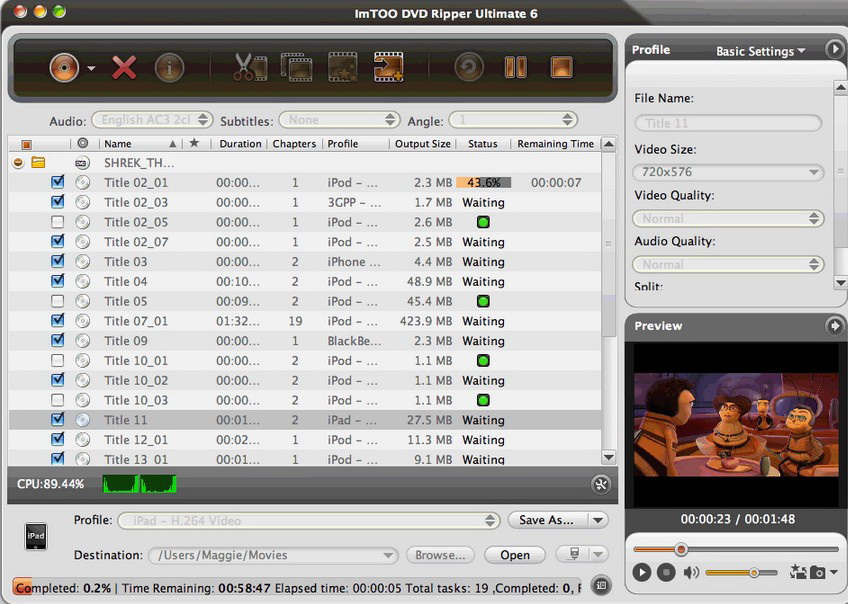Uncheck the Title 02_03 checkbox

(x=57, y=202)
